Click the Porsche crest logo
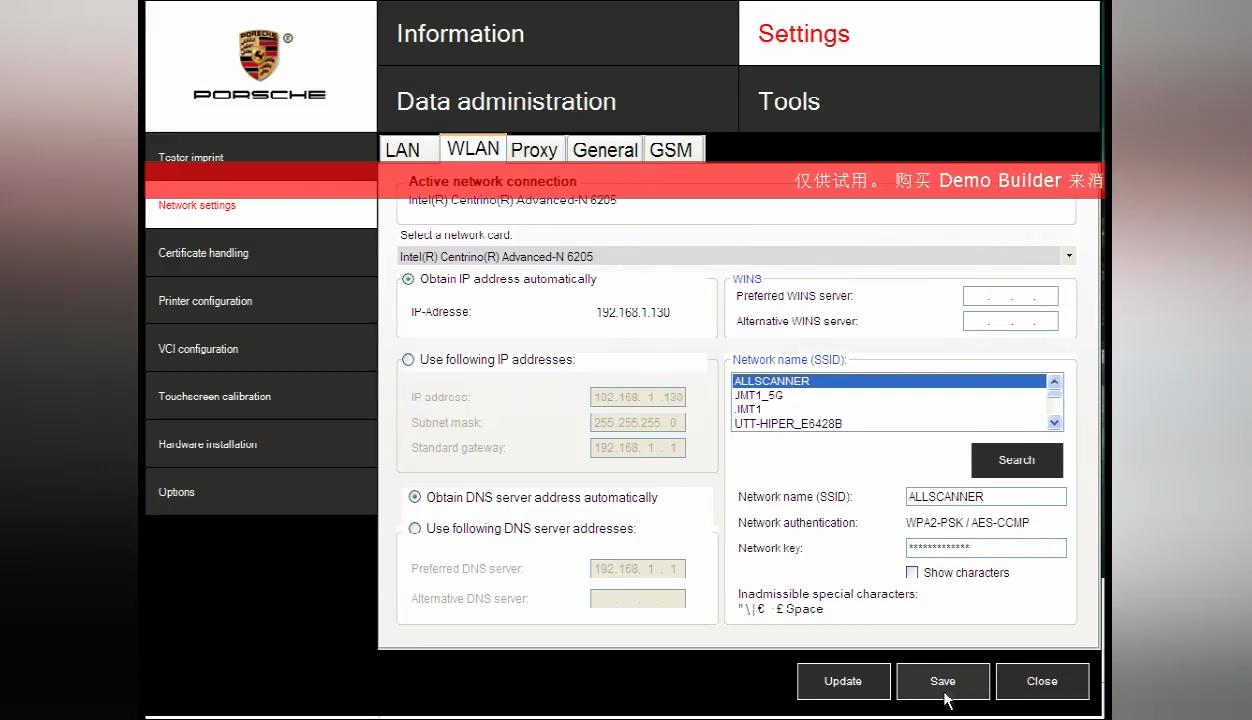This screenshot has height=720, width=1252. pos(259,55)
